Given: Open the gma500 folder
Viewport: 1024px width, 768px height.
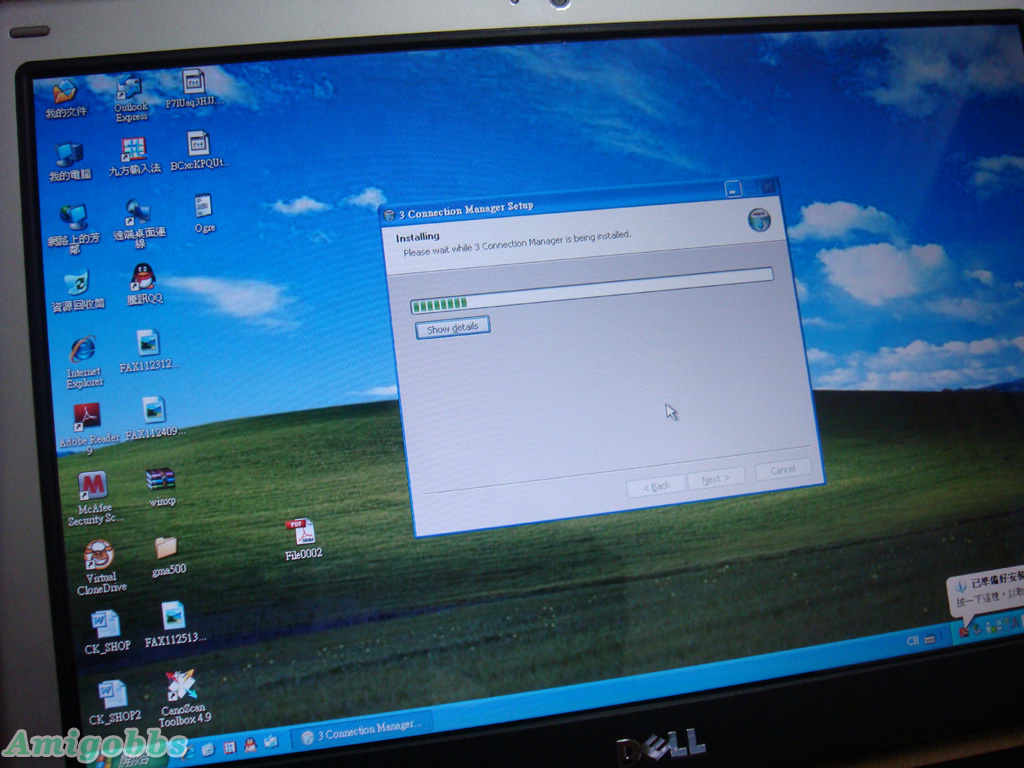Looking at the screenshot, I should (166, 548).
